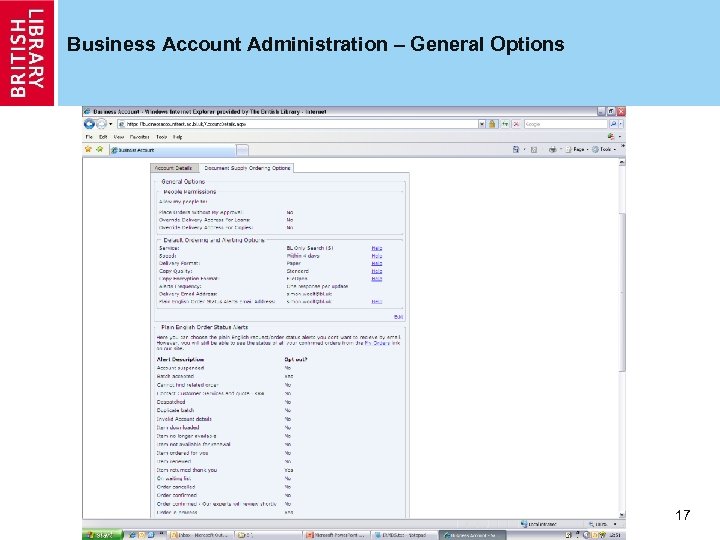Click the Favorites Center star icon
Screen dimensions: 720x540
[88, 149]
